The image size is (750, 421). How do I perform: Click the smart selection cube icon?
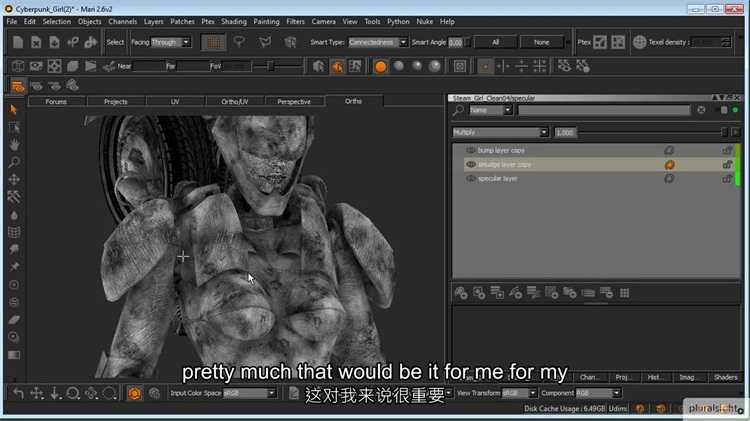point(290,42)
